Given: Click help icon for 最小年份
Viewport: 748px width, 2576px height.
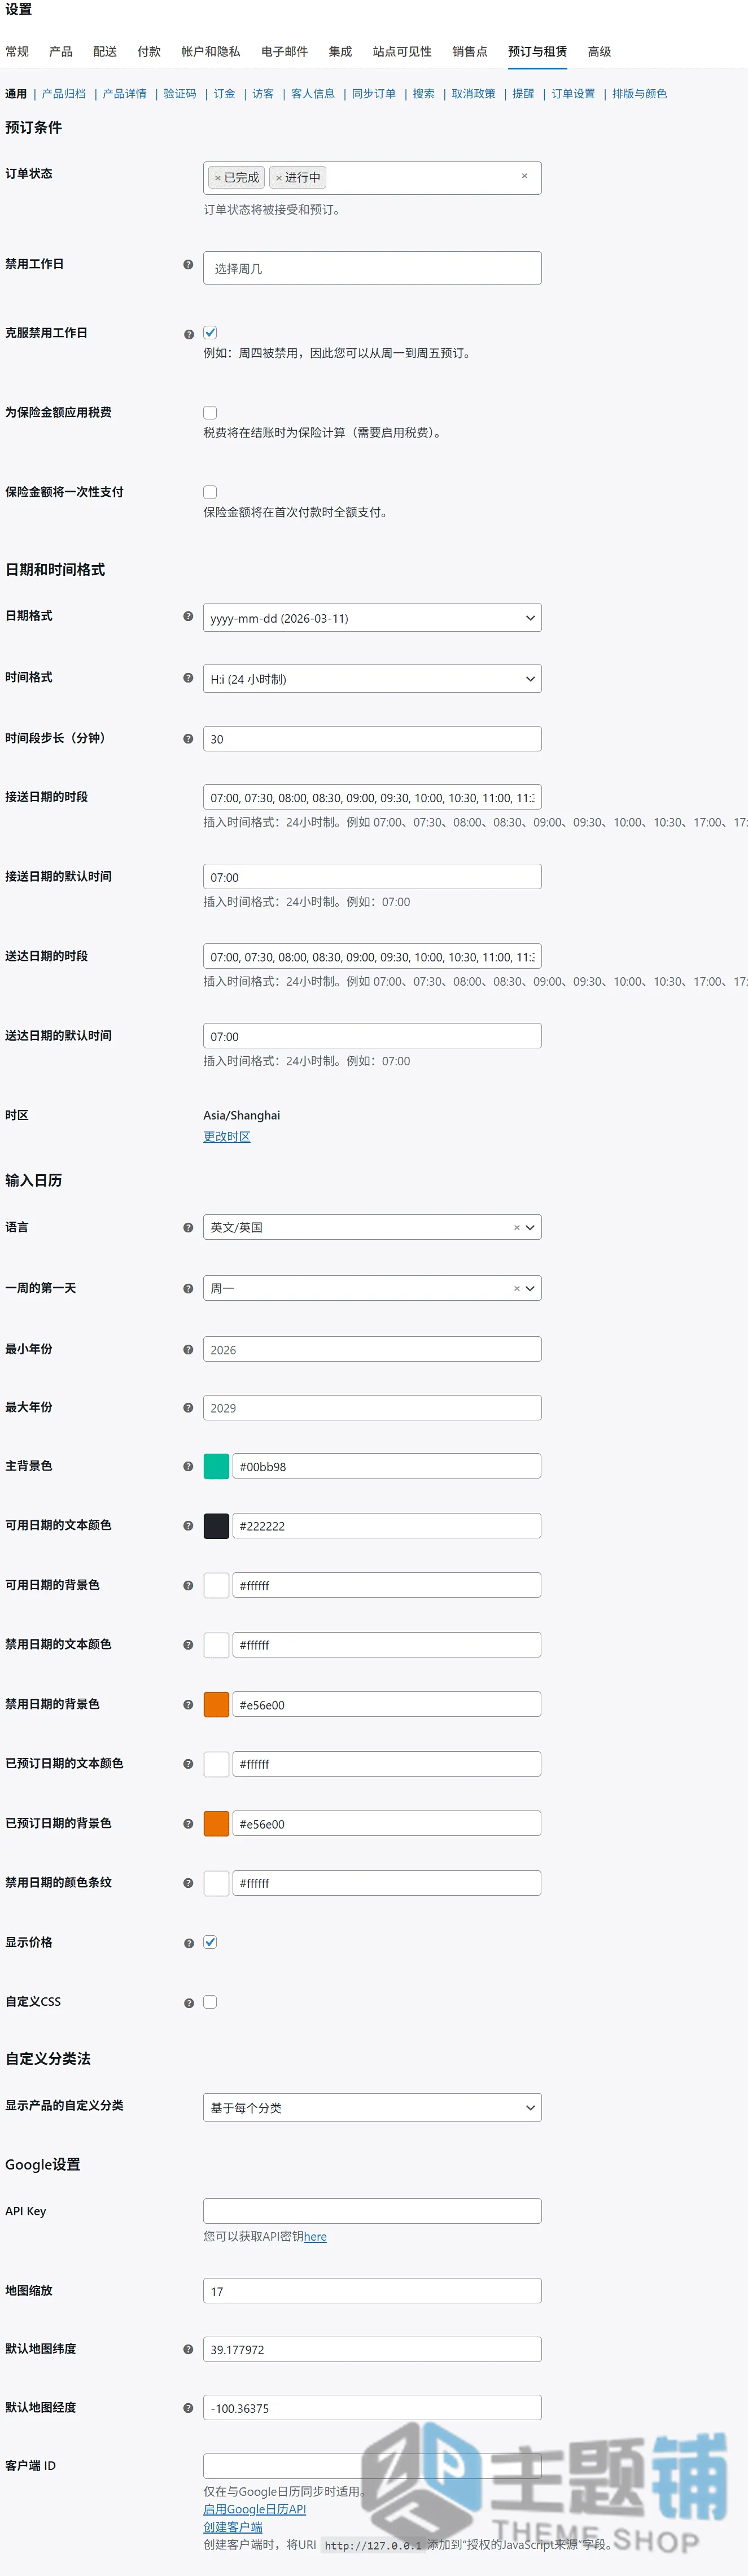Looking at the screenshot, I should pyautogui.click(x=188, y=1350).
